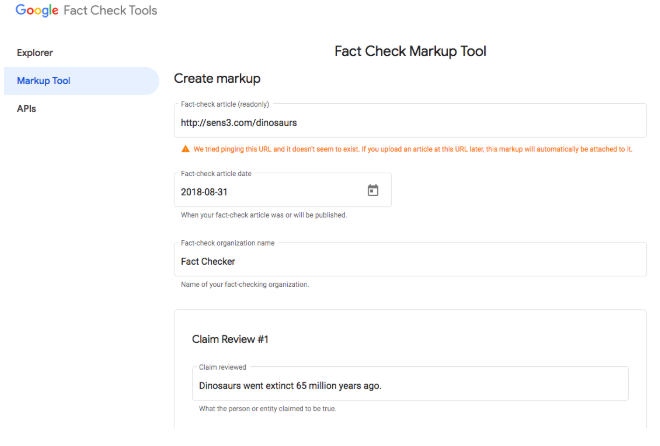Click the orange warning triangle icon
This screenshot has height=446, width=660.
click(x=185, y=149)
